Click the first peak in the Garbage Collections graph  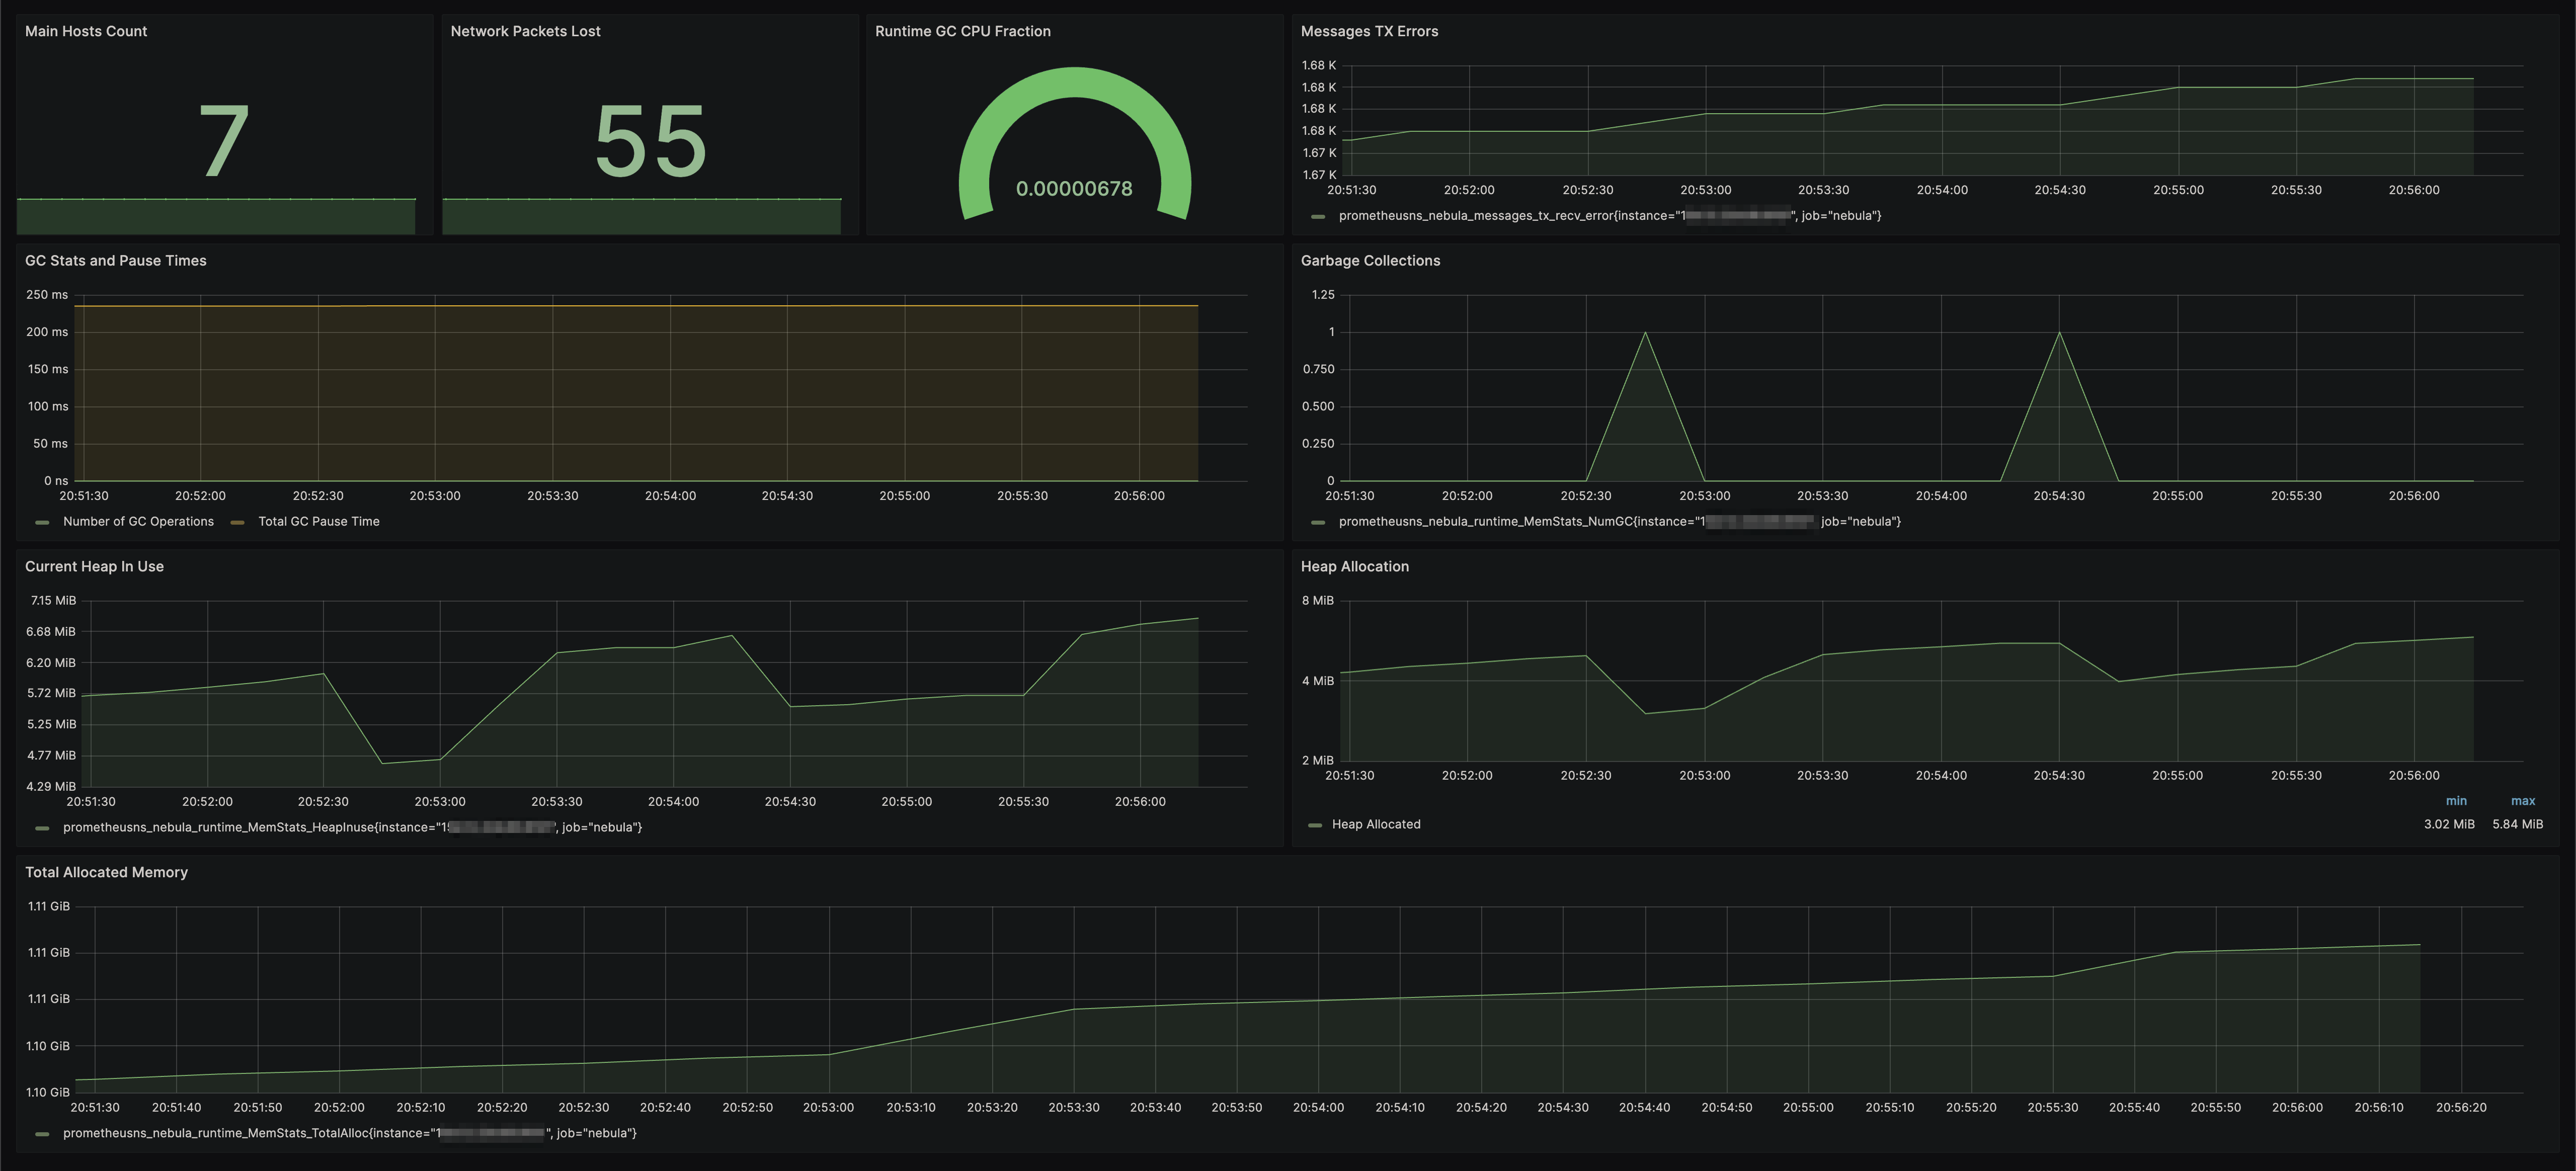(1645, 332)
